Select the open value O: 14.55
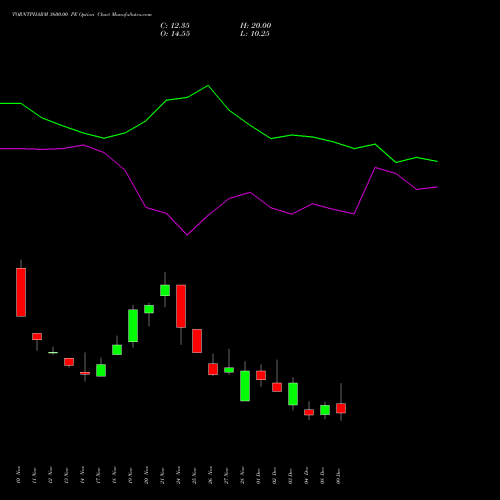This screenshot has height=500, width=500. pyautogui.click(x=175, y=34)
